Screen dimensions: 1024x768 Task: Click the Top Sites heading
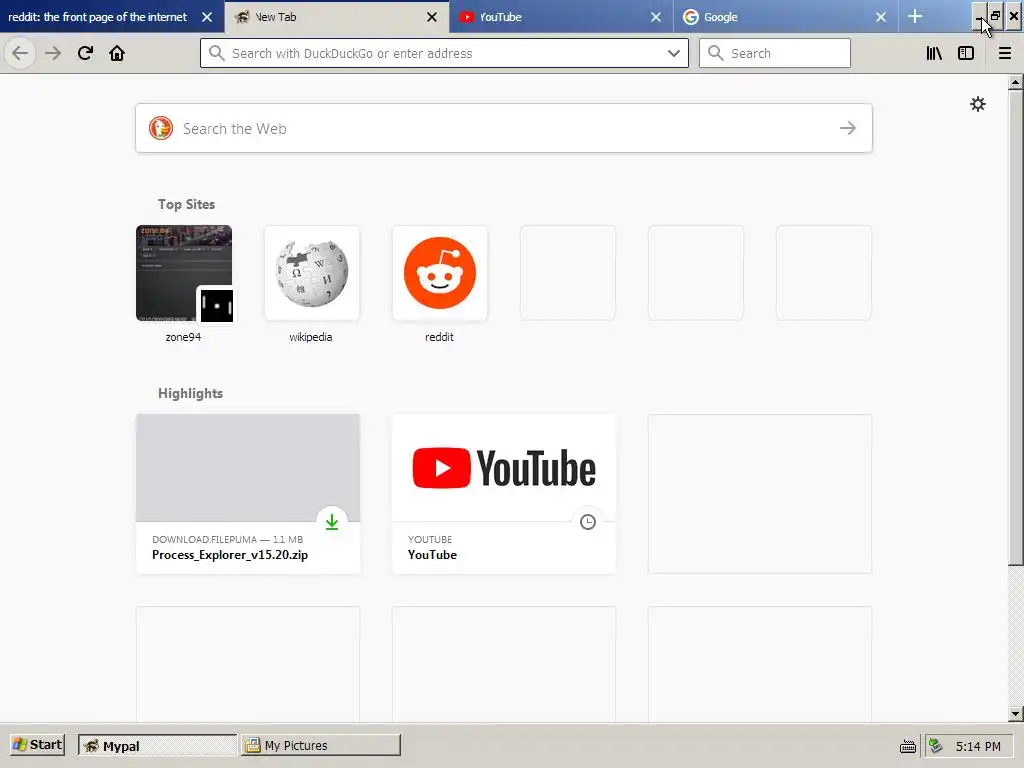186,204
